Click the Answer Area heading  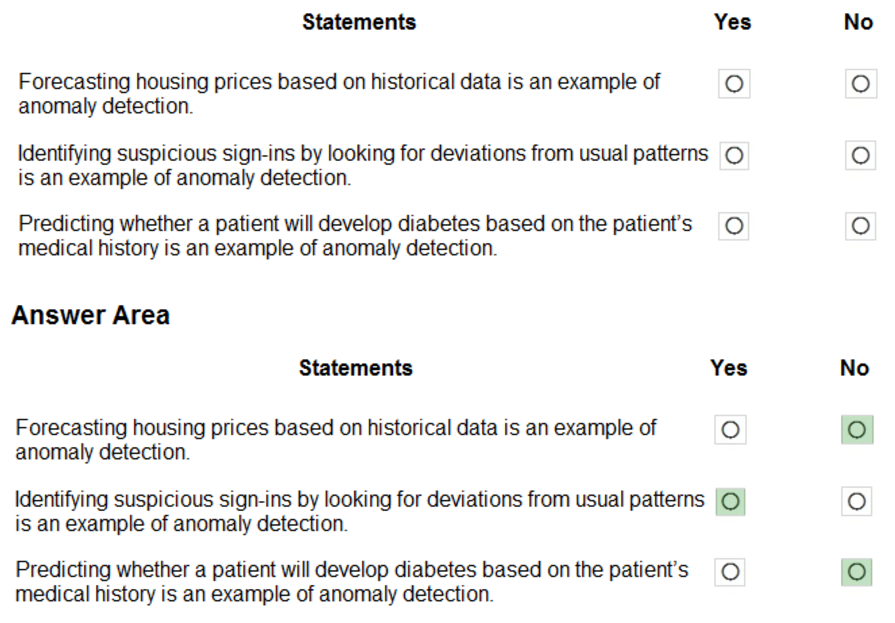click(90, 316)
